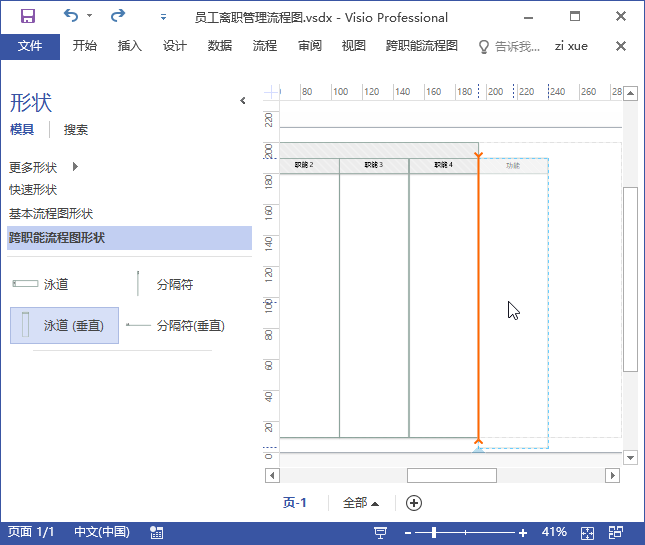Image resolution: width=645 pixels, height=545 pixels.
Task: Click the horizontal scrollbar thumb
Action: pyautogui.click(x=452, y=475)
